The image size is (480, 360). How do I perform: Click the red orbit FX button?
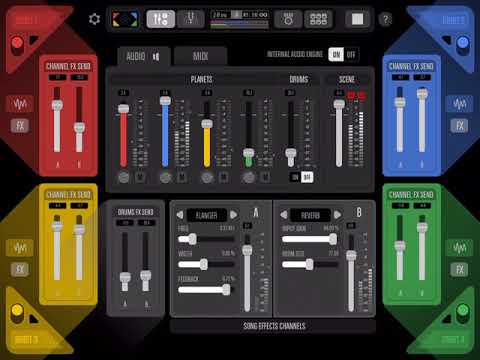20,126
